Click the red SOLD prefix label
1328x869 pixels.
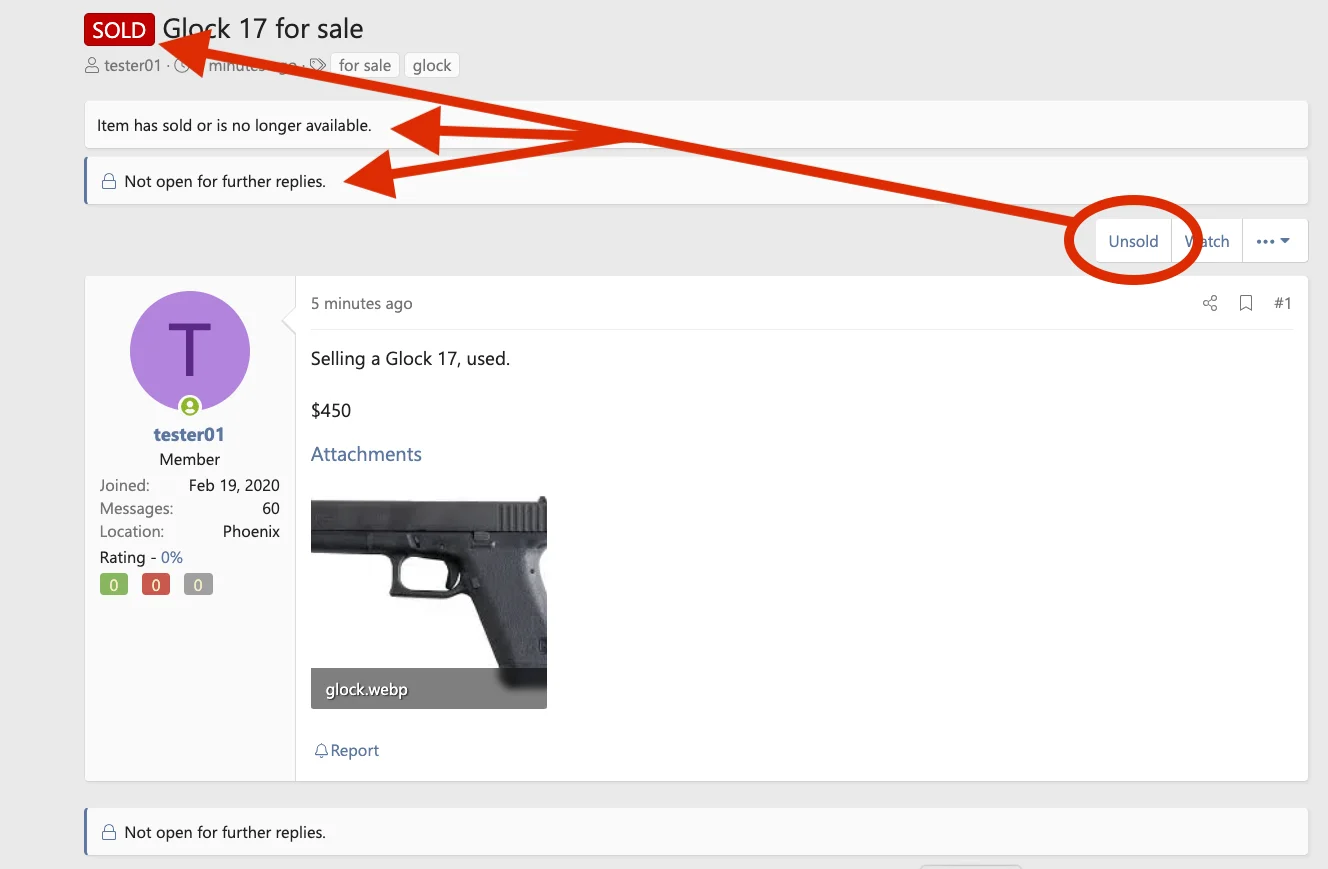[120, 30]
